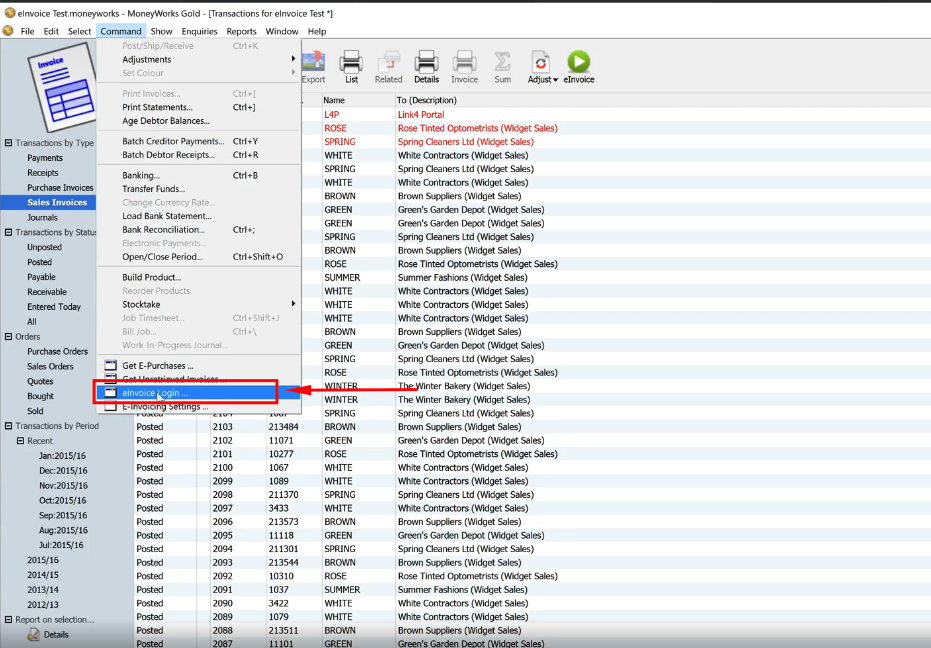Open the Select menu
Viewport: 931px width, 648px height.
coord(79,31)
